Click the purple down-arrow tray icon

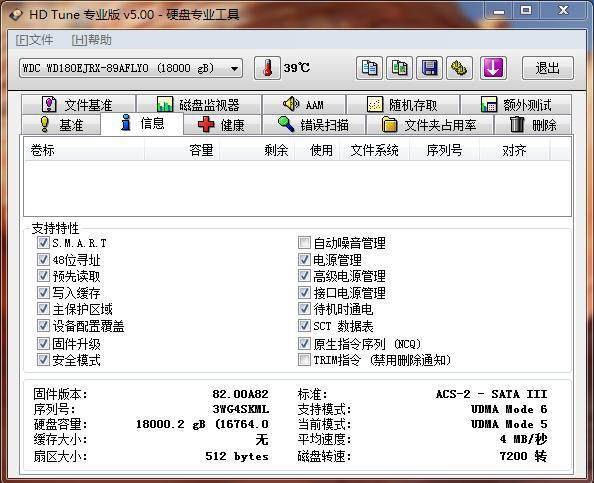point(493,68)
